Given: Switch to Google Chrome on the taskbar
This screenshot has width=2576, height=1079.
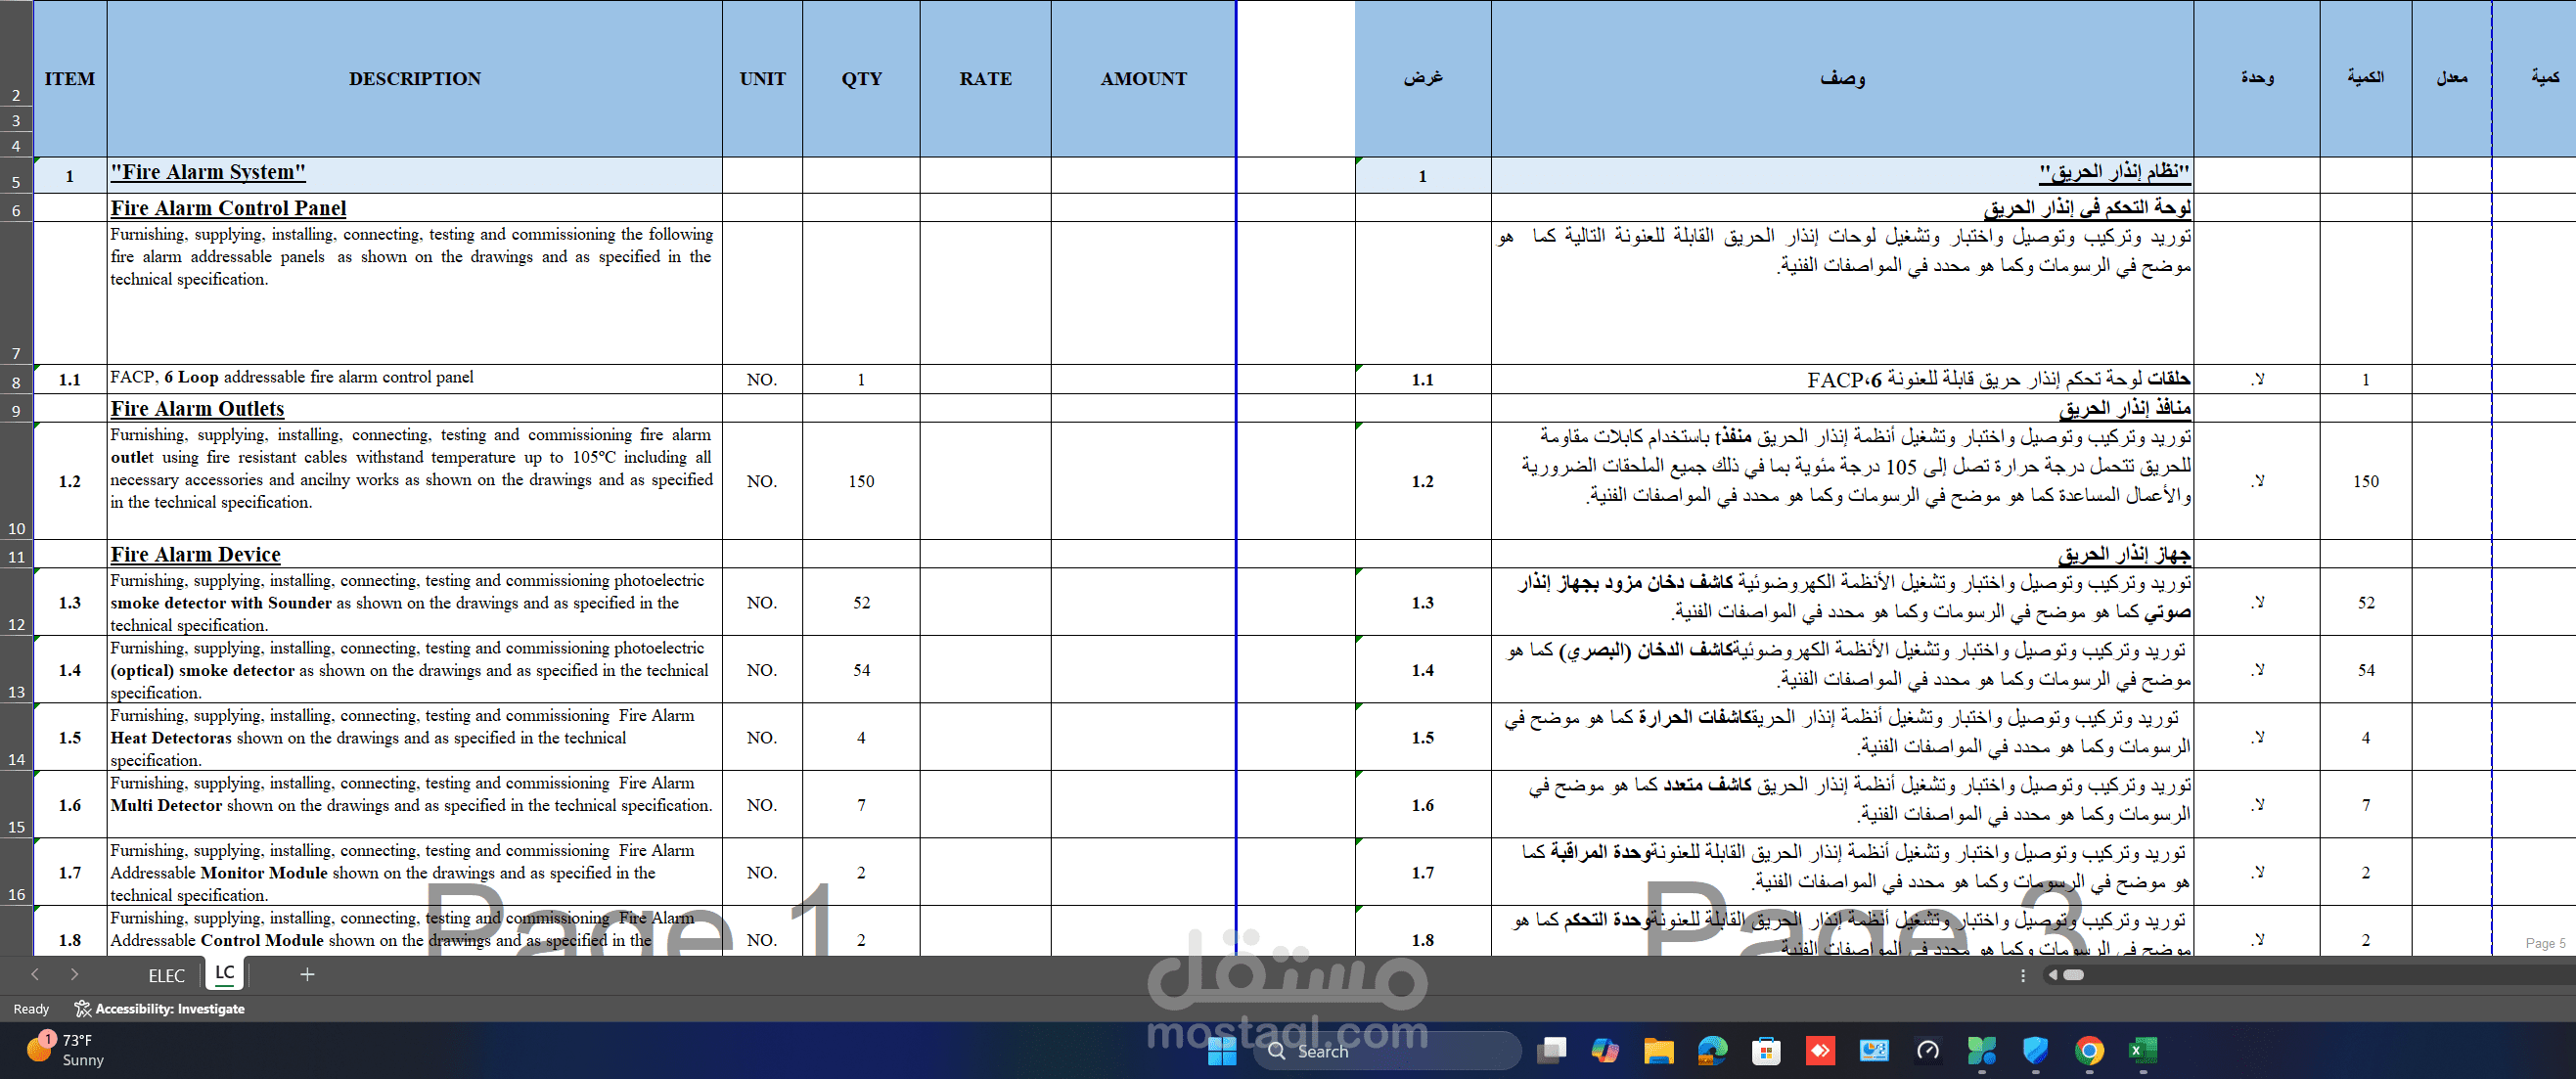Looking at the screenshot, I should click(x=2088, y=1051).
